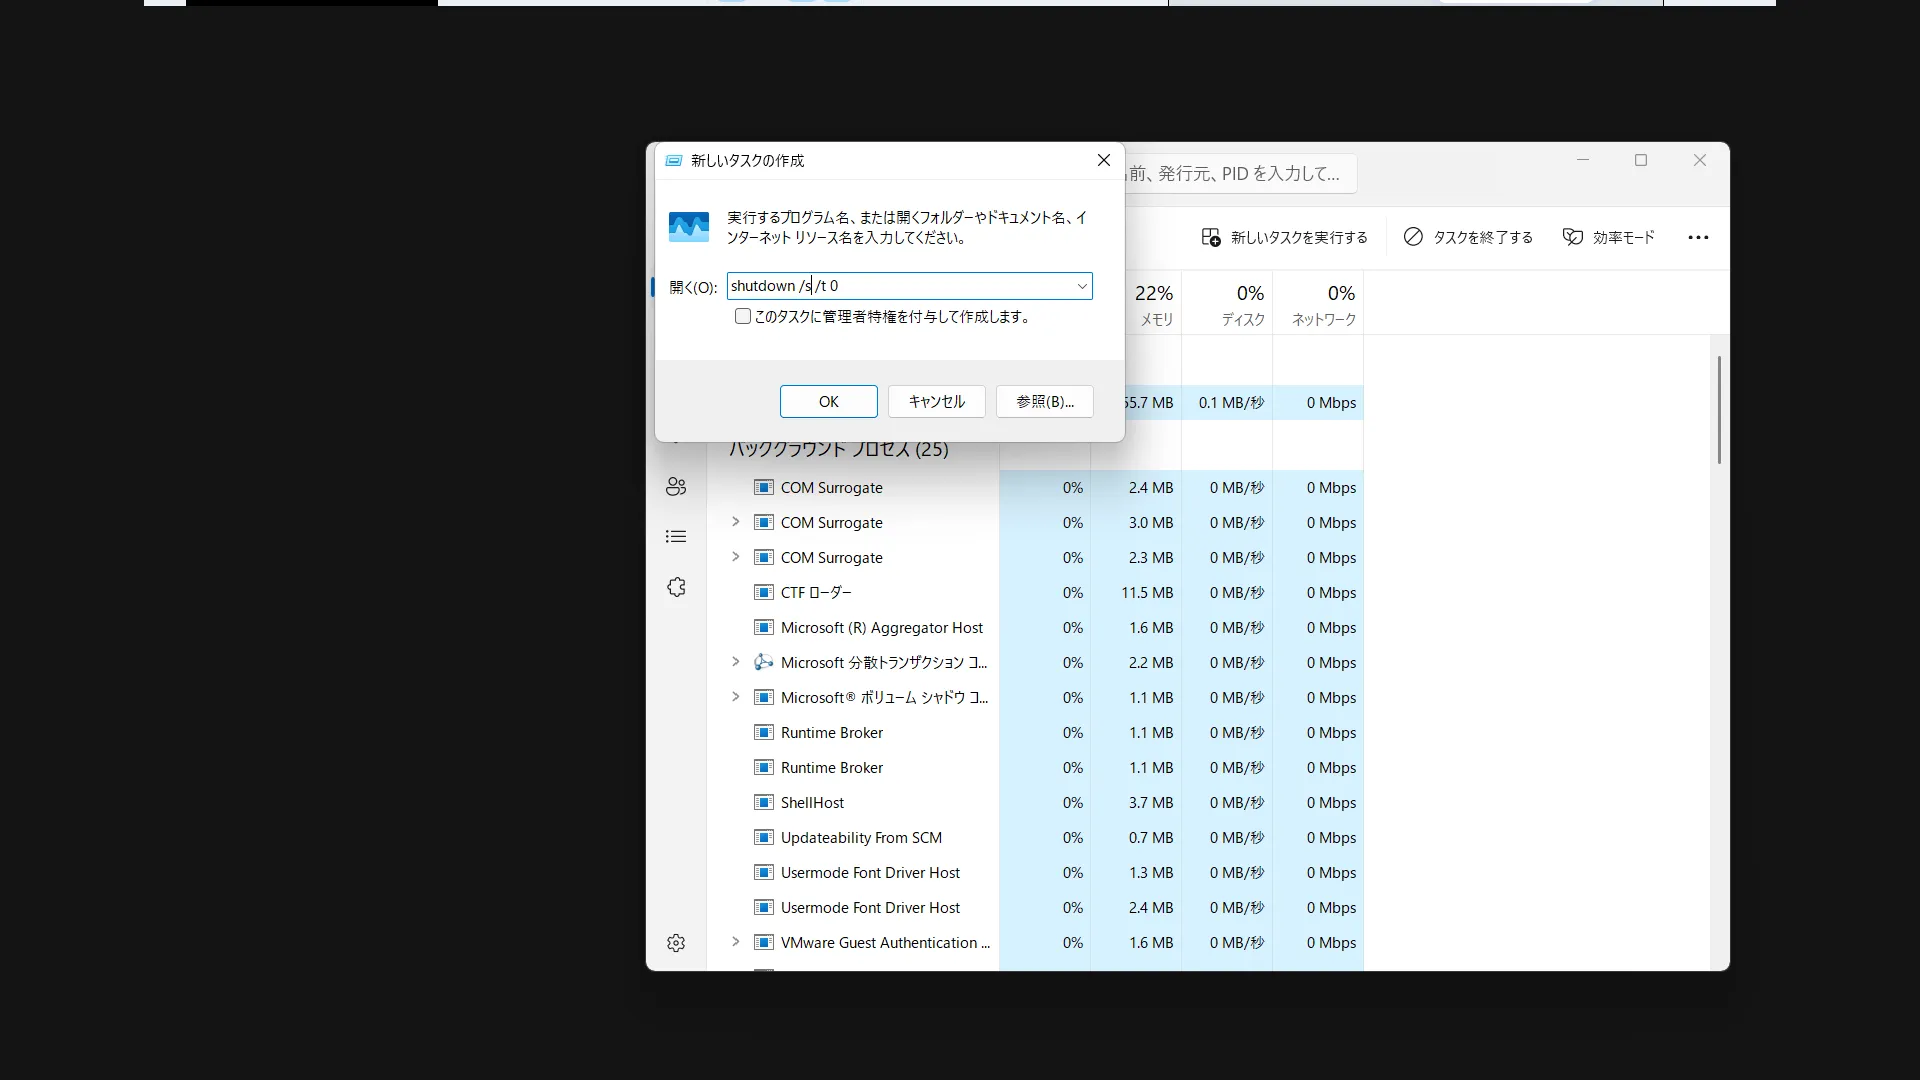Image resolution: width=1920 pixels, height=1080 pixels.
Task: Expand the VMware Guest Authentication process
Action: pyautogui.click(x=736, y=942)
